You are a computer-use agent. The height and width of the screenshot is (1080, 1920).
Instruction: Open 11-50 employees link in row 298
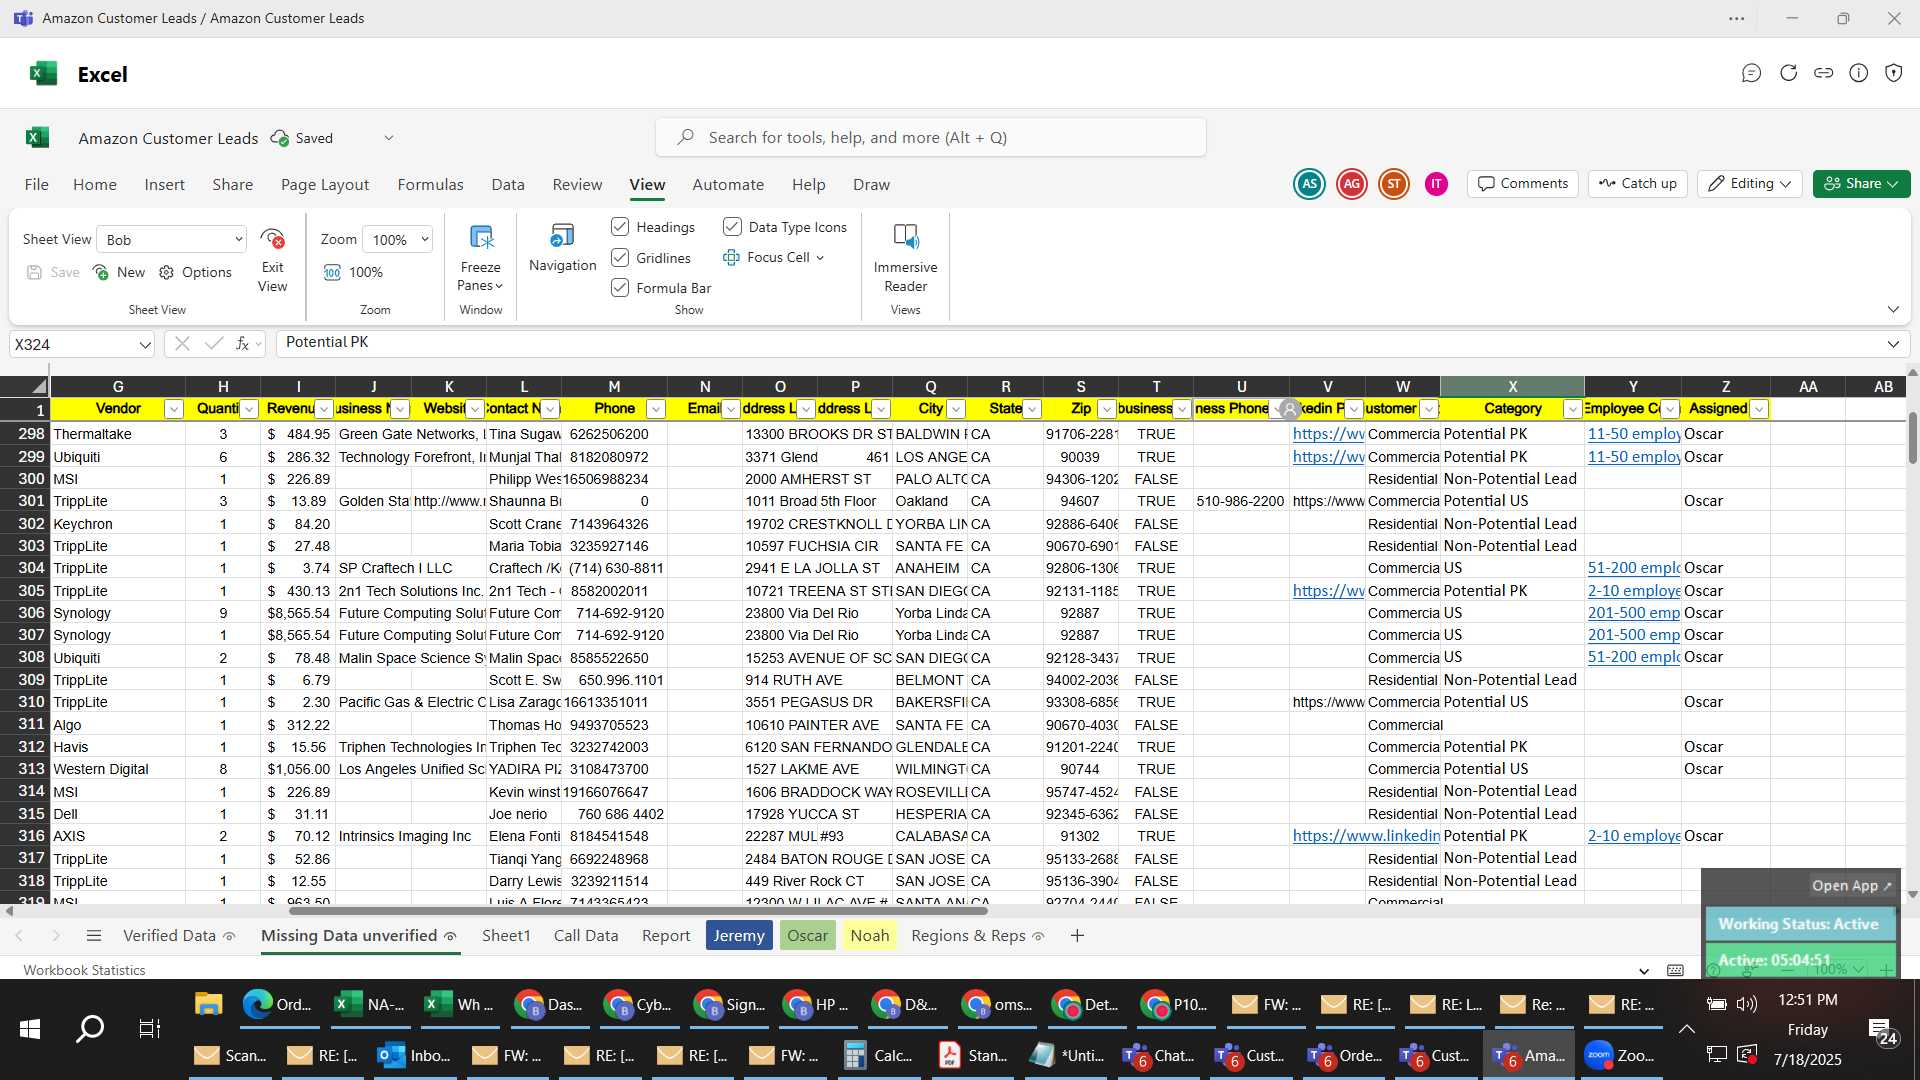[x=1634, y=434]
